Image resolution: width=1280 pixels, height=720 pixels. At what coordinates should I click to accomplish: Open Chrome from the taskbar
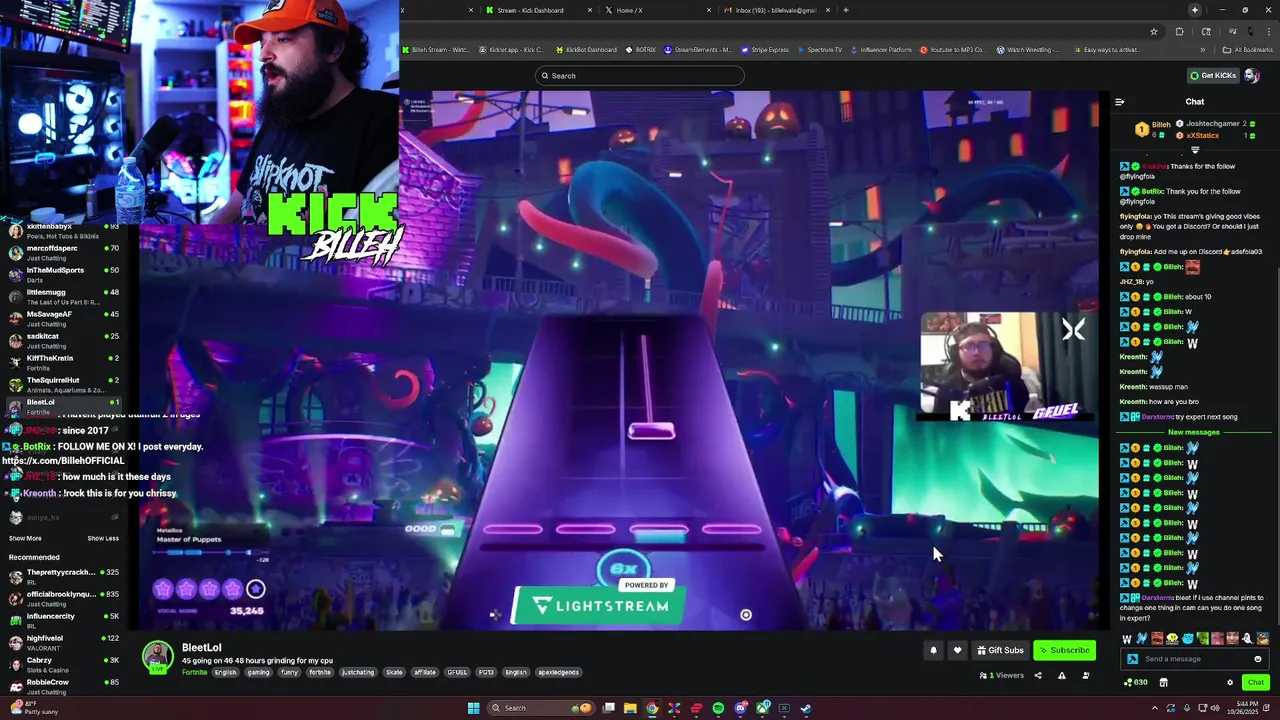pos(652,708)
